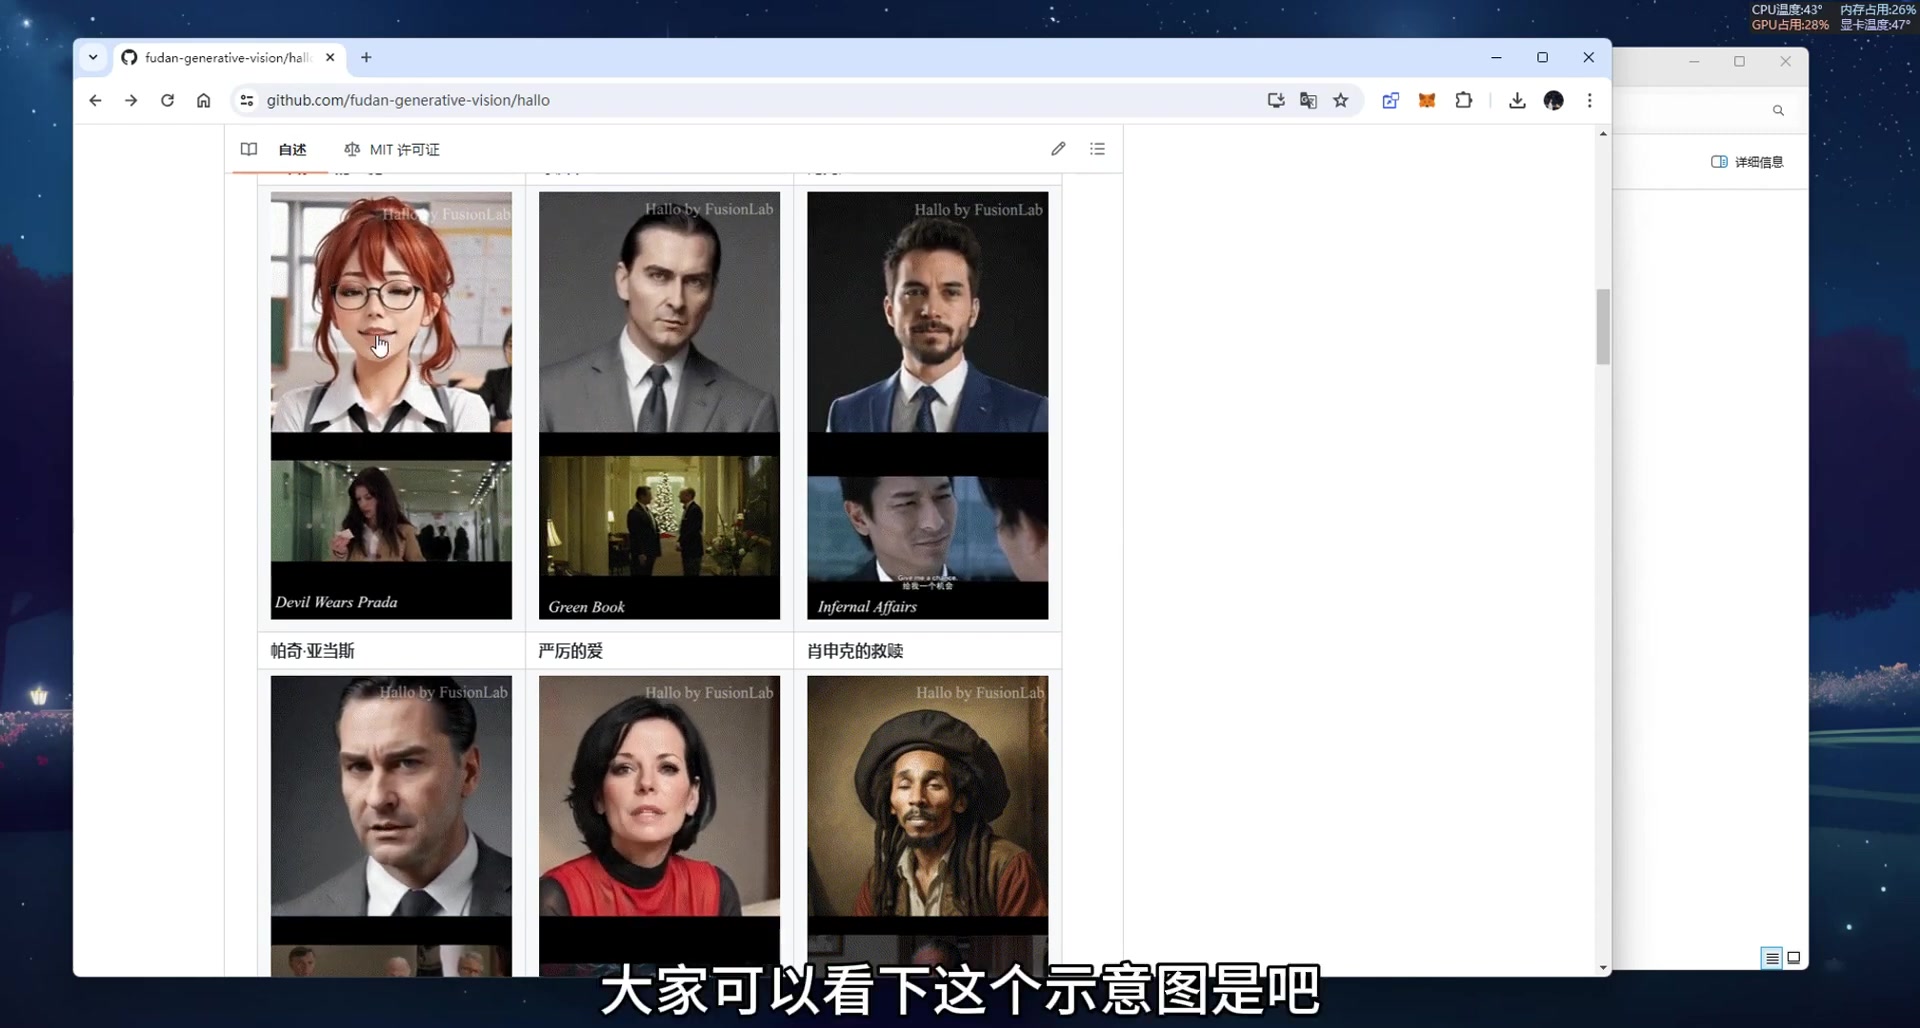
Task: Toggle 详细信息 pane in background Explorer window
Action: tap(1747, 162)
